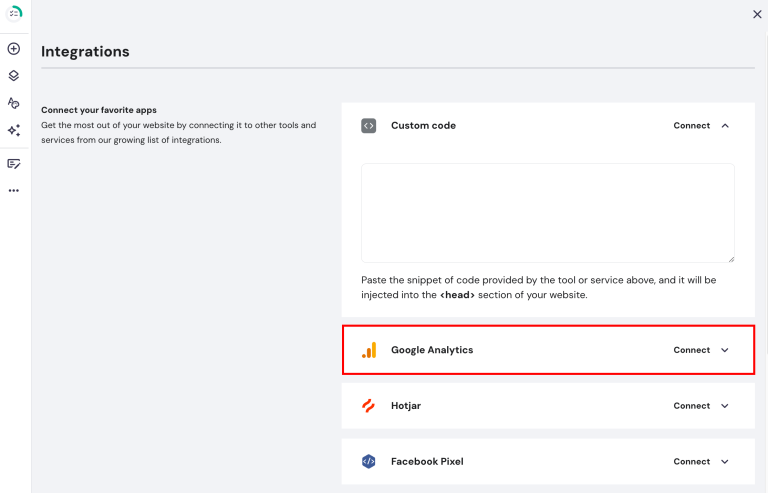Click the Google Analytics logo icon
Viewport: 768px width, 493px height.
[369, 350]
